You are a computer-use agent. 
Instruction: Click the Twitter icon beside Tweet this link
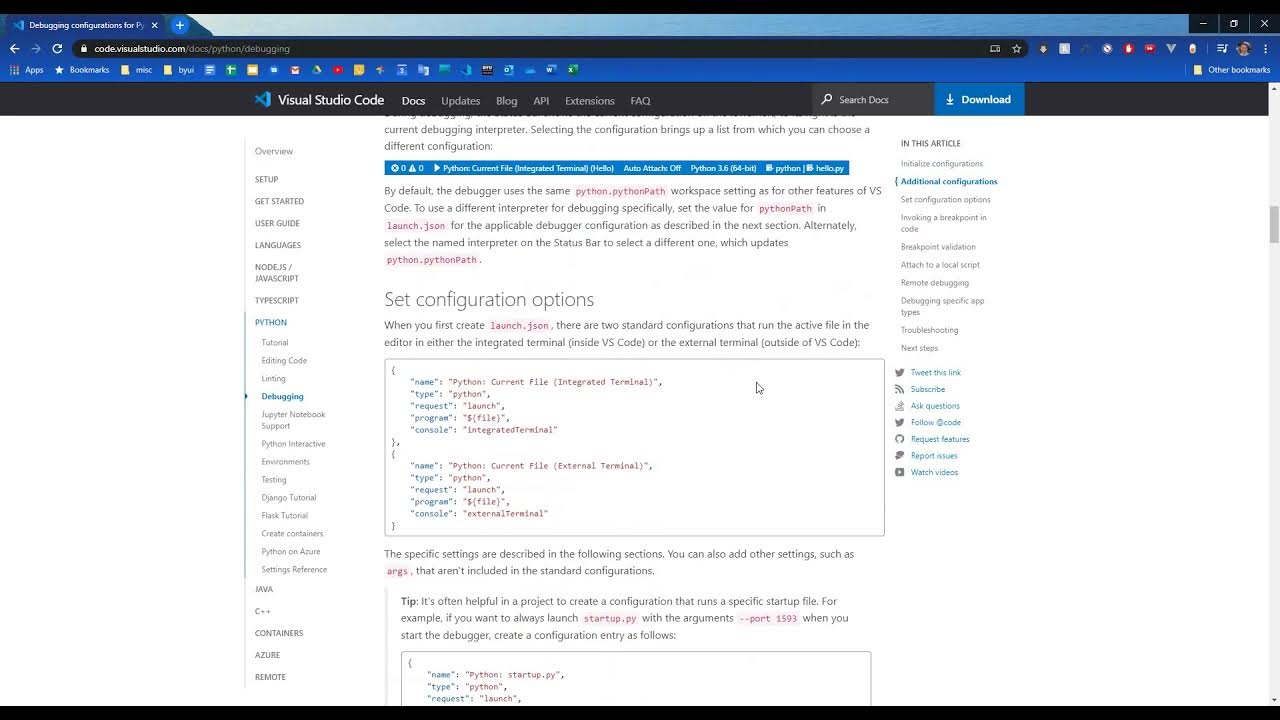[899, 373]
